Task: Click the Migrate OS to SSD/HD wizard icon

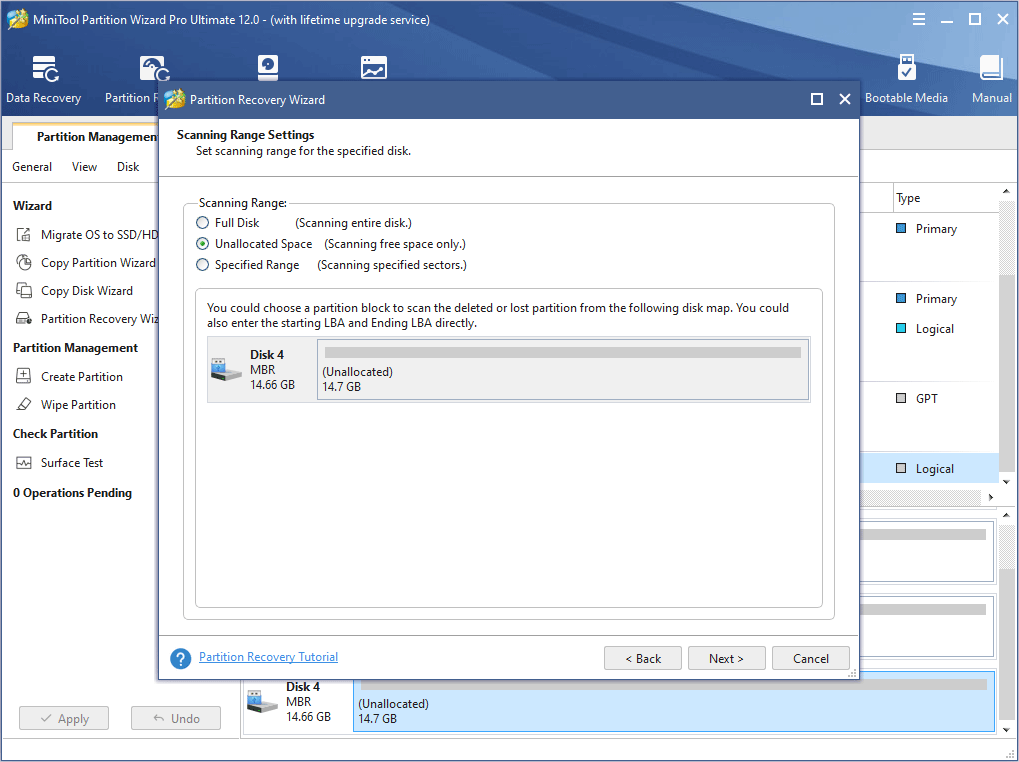Action: pos(23,235)
